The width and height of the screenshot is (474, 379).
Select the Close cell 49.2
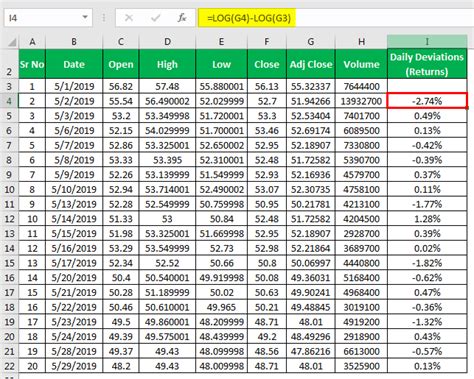click(x=267, y=337)
